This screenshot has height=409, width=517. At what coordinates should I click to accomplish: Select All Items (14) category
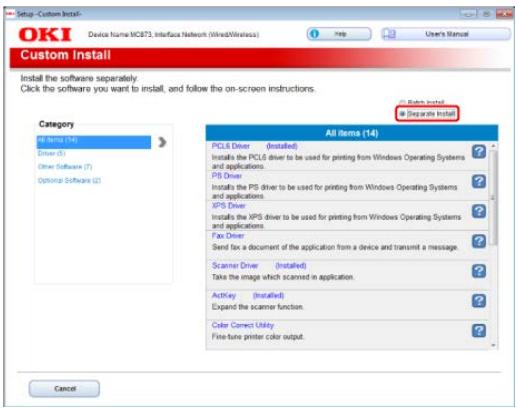tap(94, 142)
